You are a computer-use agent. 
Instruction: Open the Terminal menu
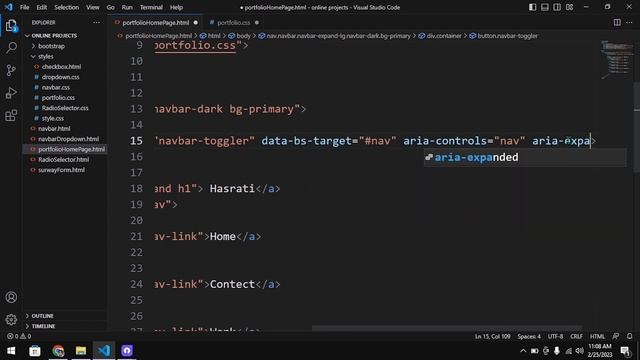click(x=151, y=7)
